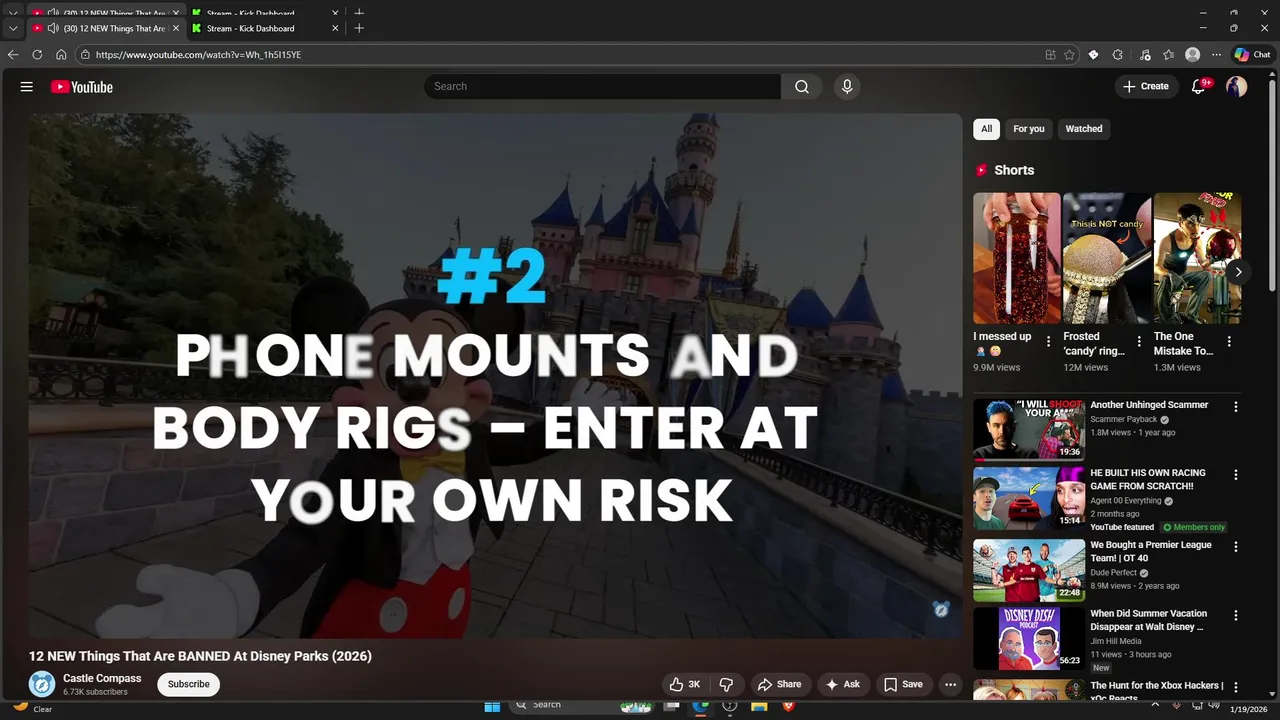Subscribe to Castle Compass

(x=189, y=684)
